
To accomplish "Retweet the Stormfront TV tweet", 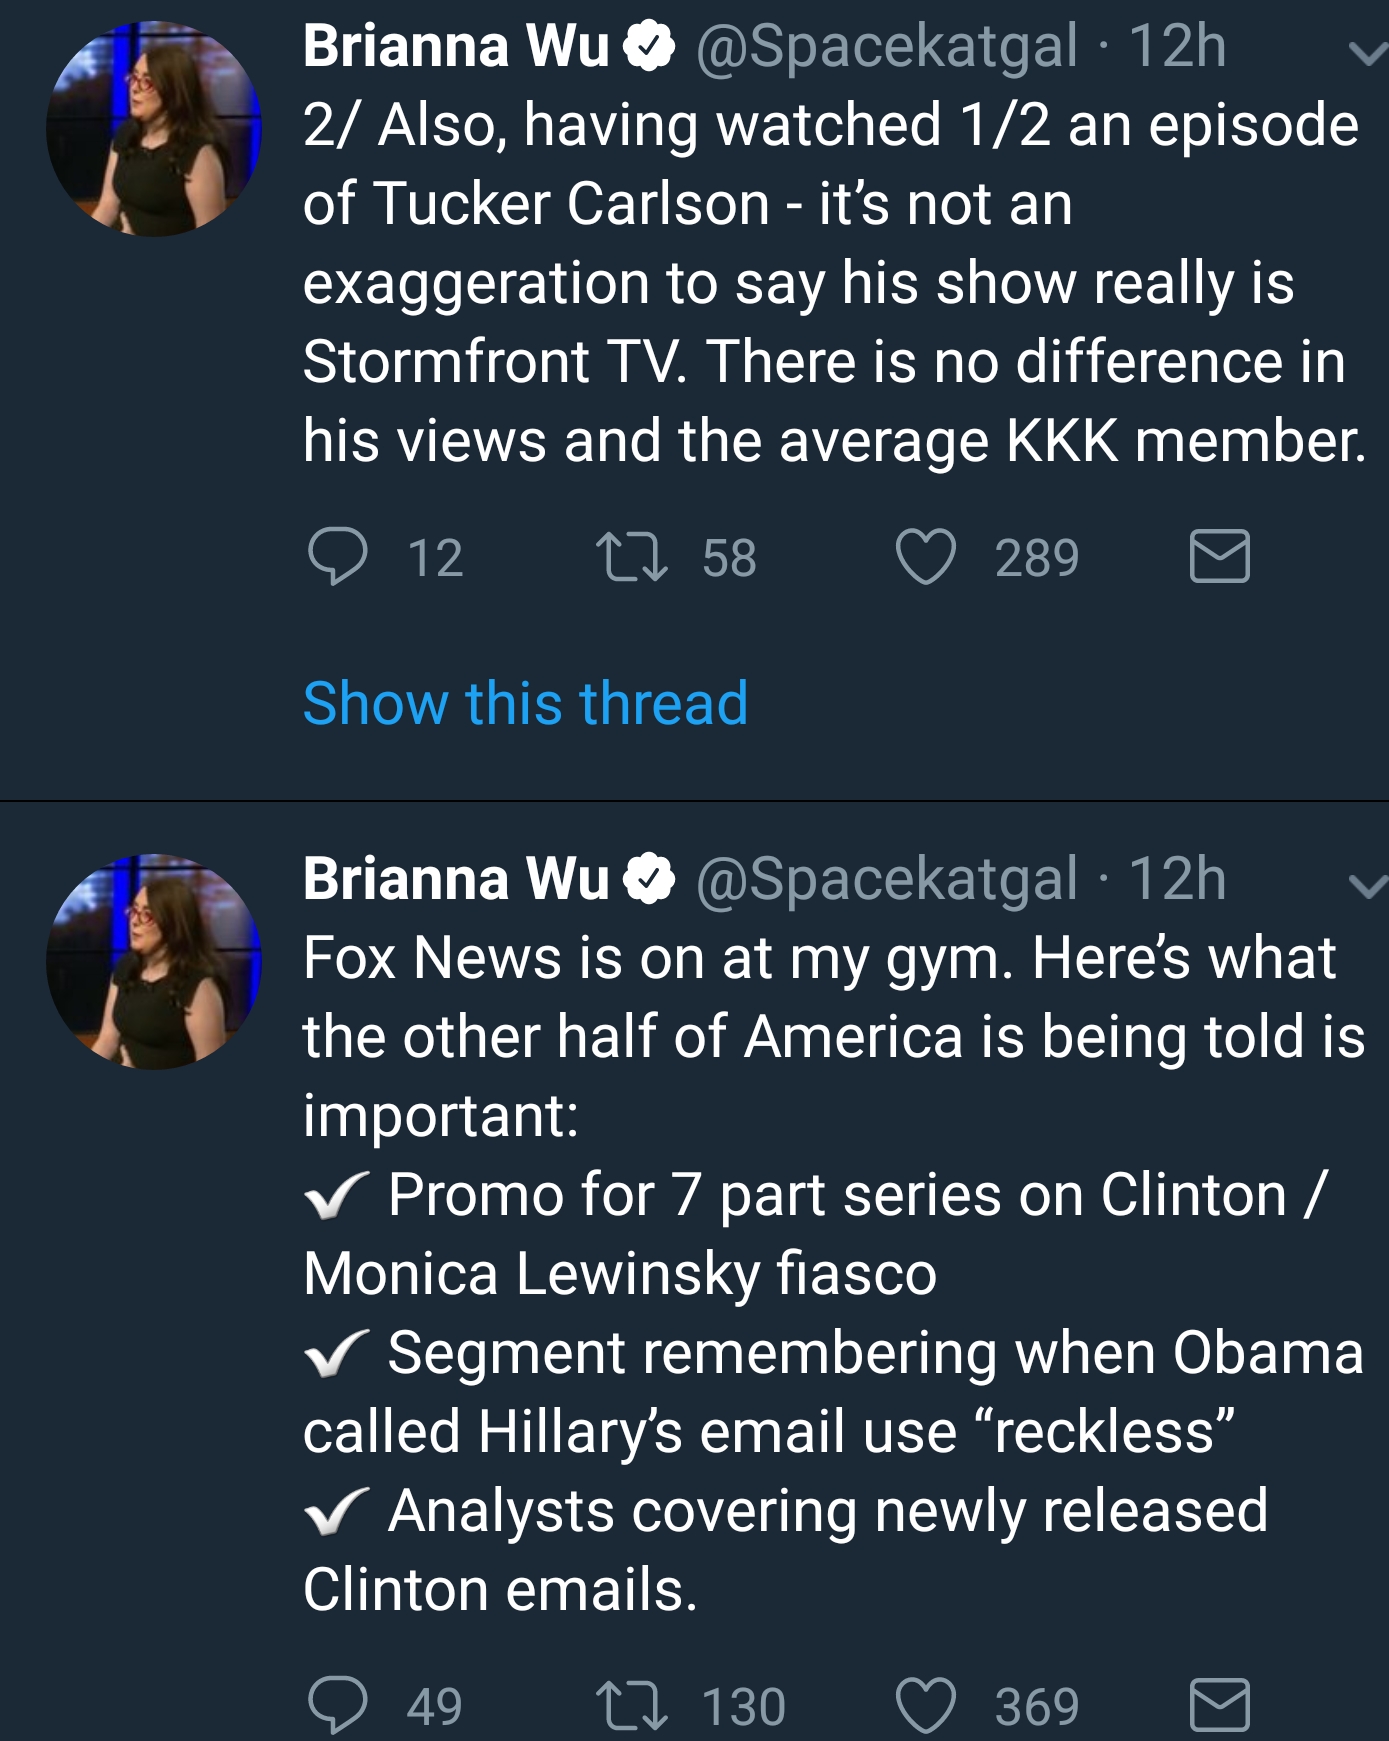I will [631, 557].
